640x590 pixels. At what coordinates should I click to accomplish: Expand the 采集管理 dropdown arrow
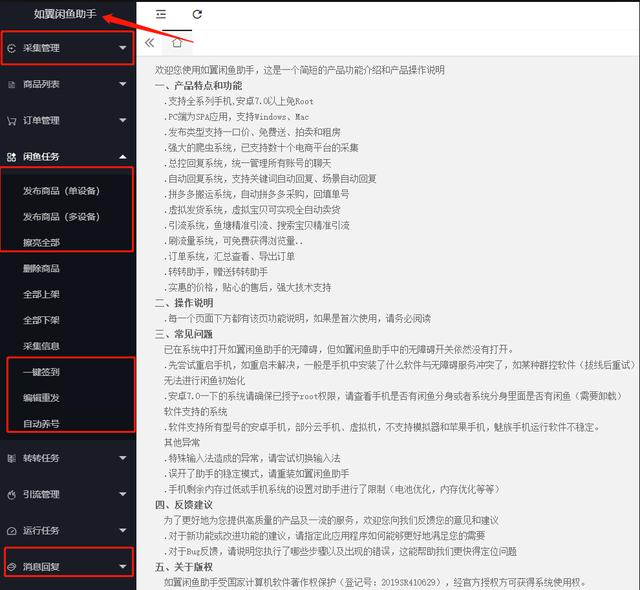tap(122, 47)
